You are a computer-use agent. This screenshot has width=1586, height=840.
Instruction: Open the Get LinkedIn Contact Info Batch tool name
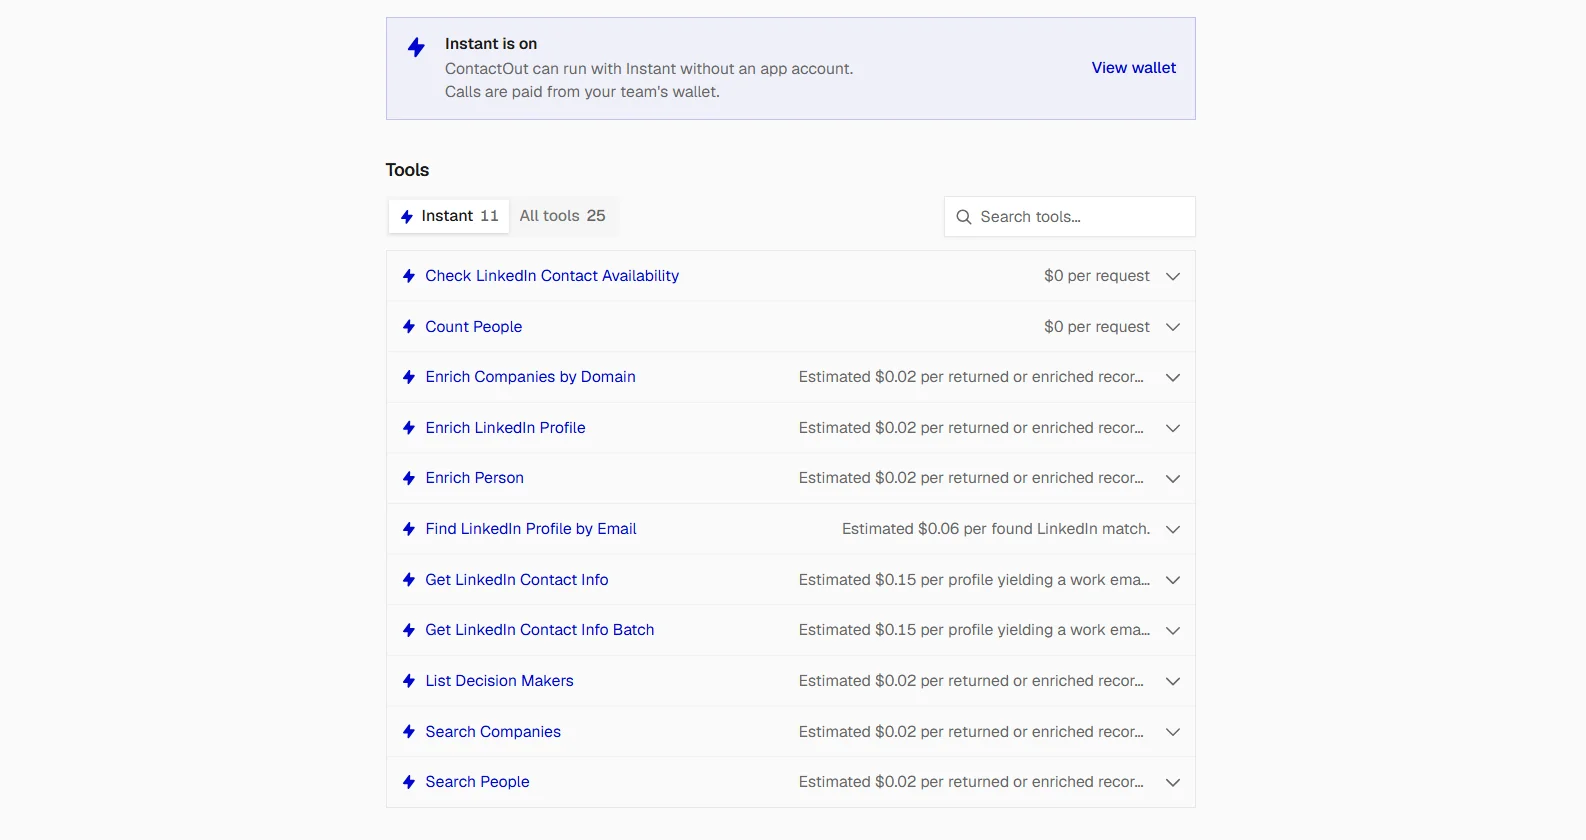pyautogui.click(x=540, y=630)
